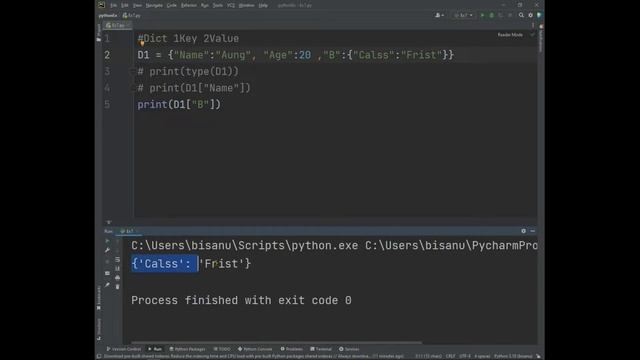The height and width of the screenshot is (360, 640).
Task: Select the Ex7.py editor tab
Action: click(117, 25)
